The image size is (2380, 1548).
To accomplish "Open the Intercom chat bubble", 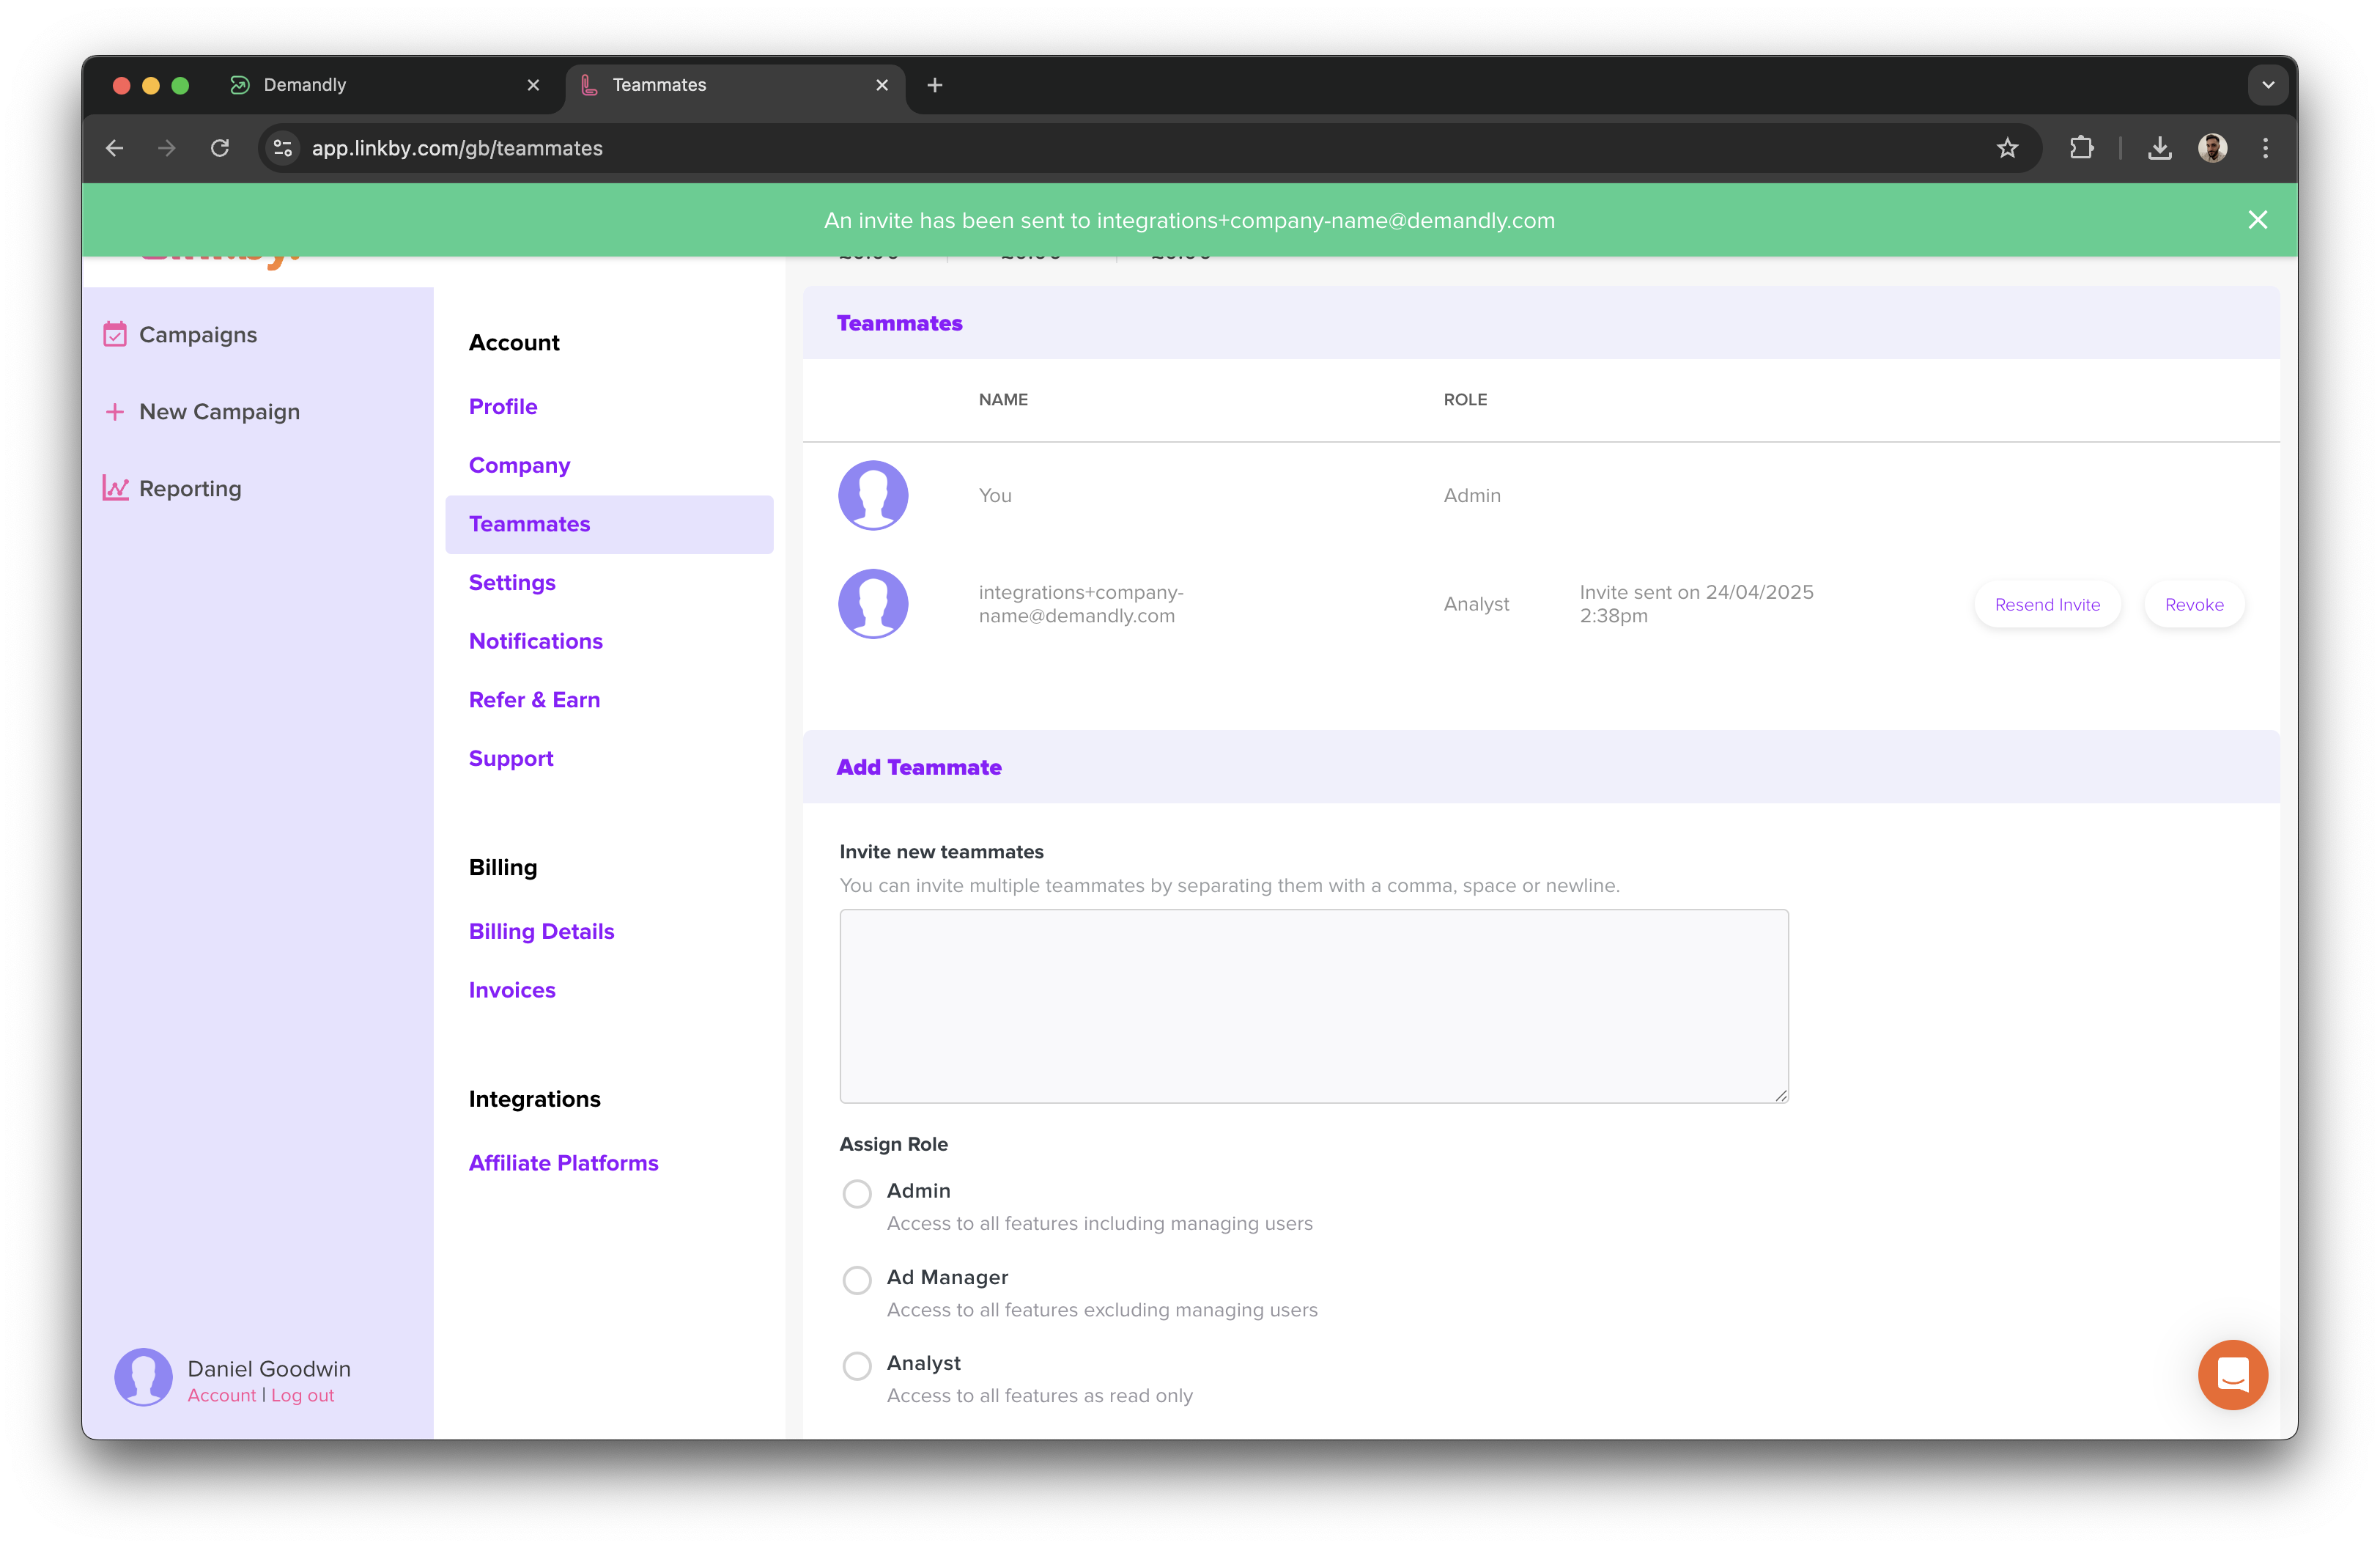I will [x=2233, y=1375].
